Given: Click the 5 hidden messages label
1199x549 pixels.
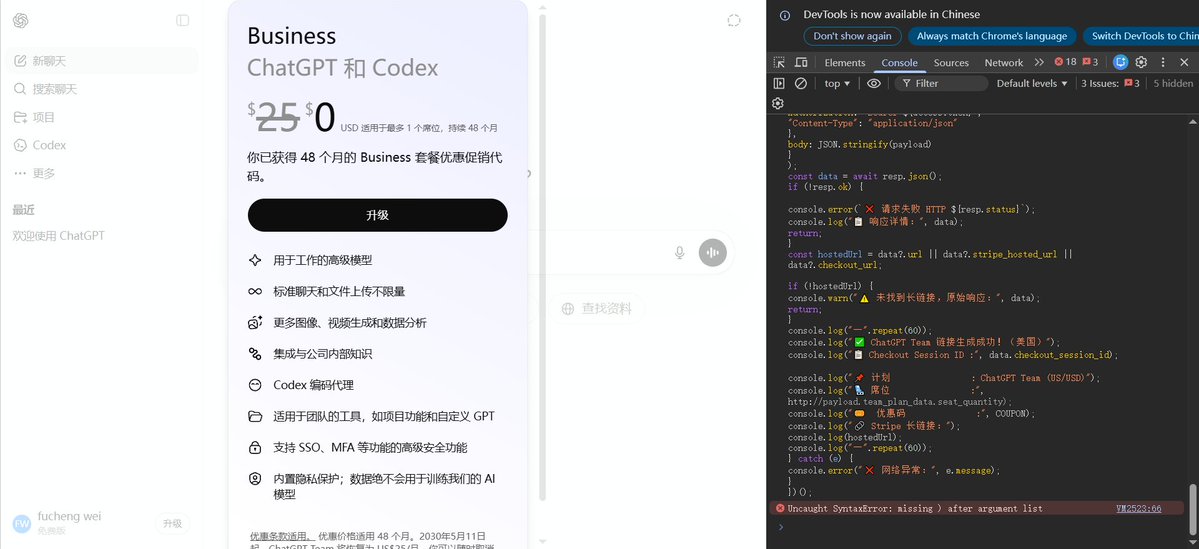Looking at the screenshot, I should pyautogui.click(x=1173, y=83).
